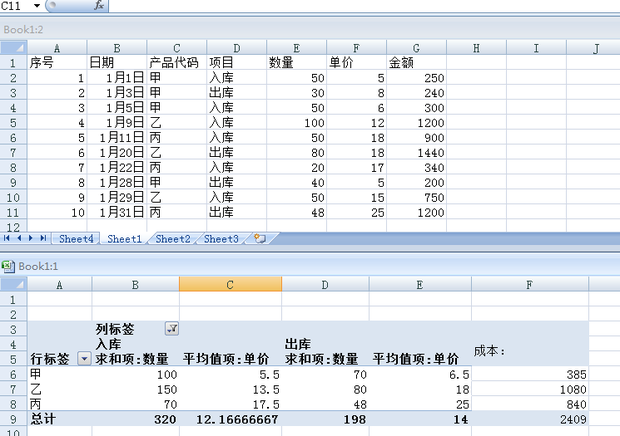Select all cells in Book1:2 corner
Screen dimensions: 620x436
point(13,48)
